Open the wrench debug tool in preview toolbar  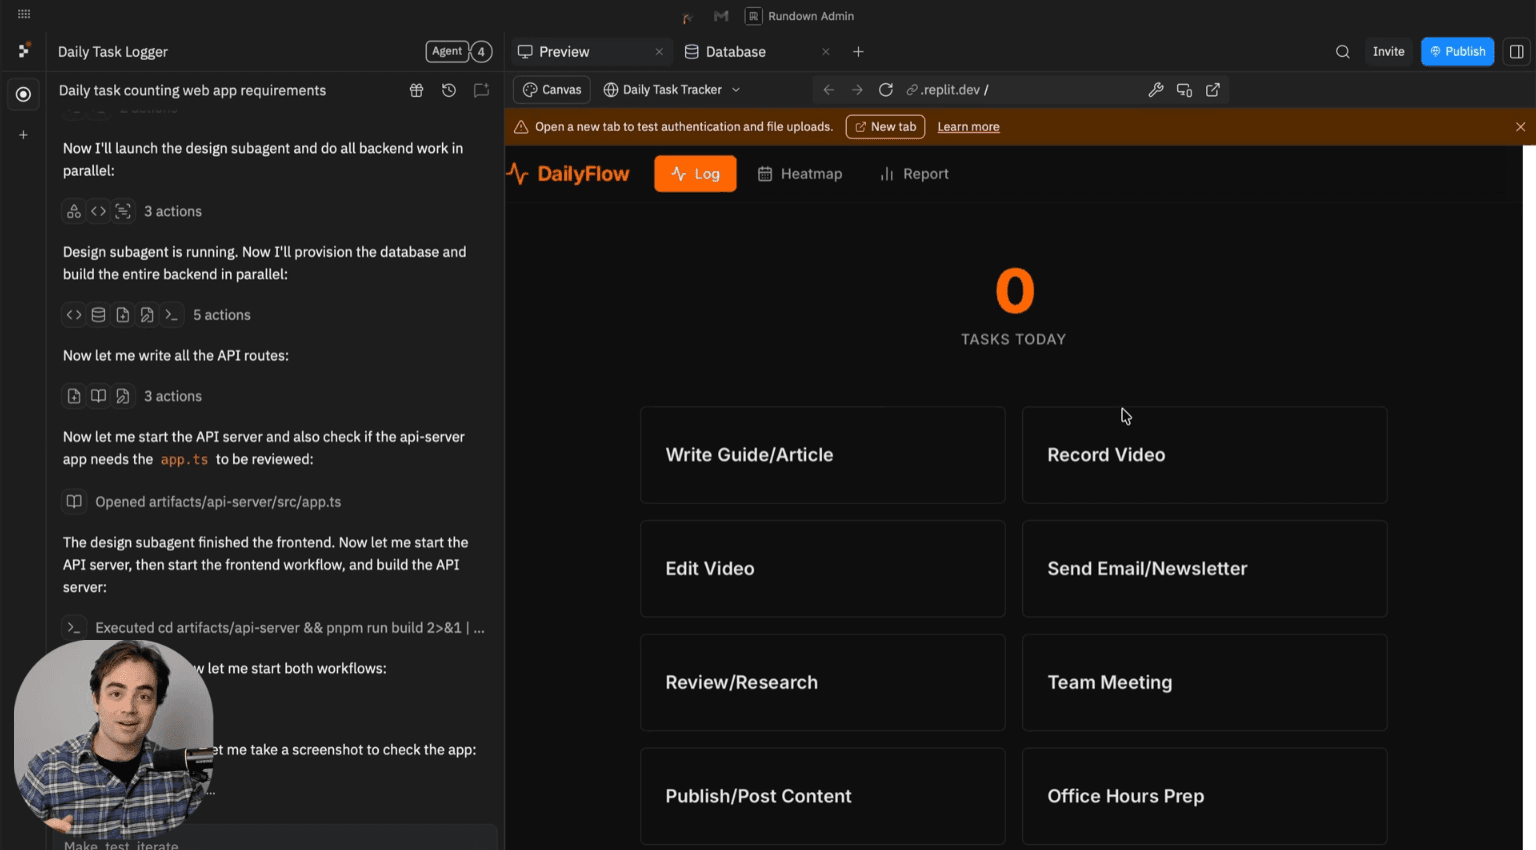tap(1156, 89)
